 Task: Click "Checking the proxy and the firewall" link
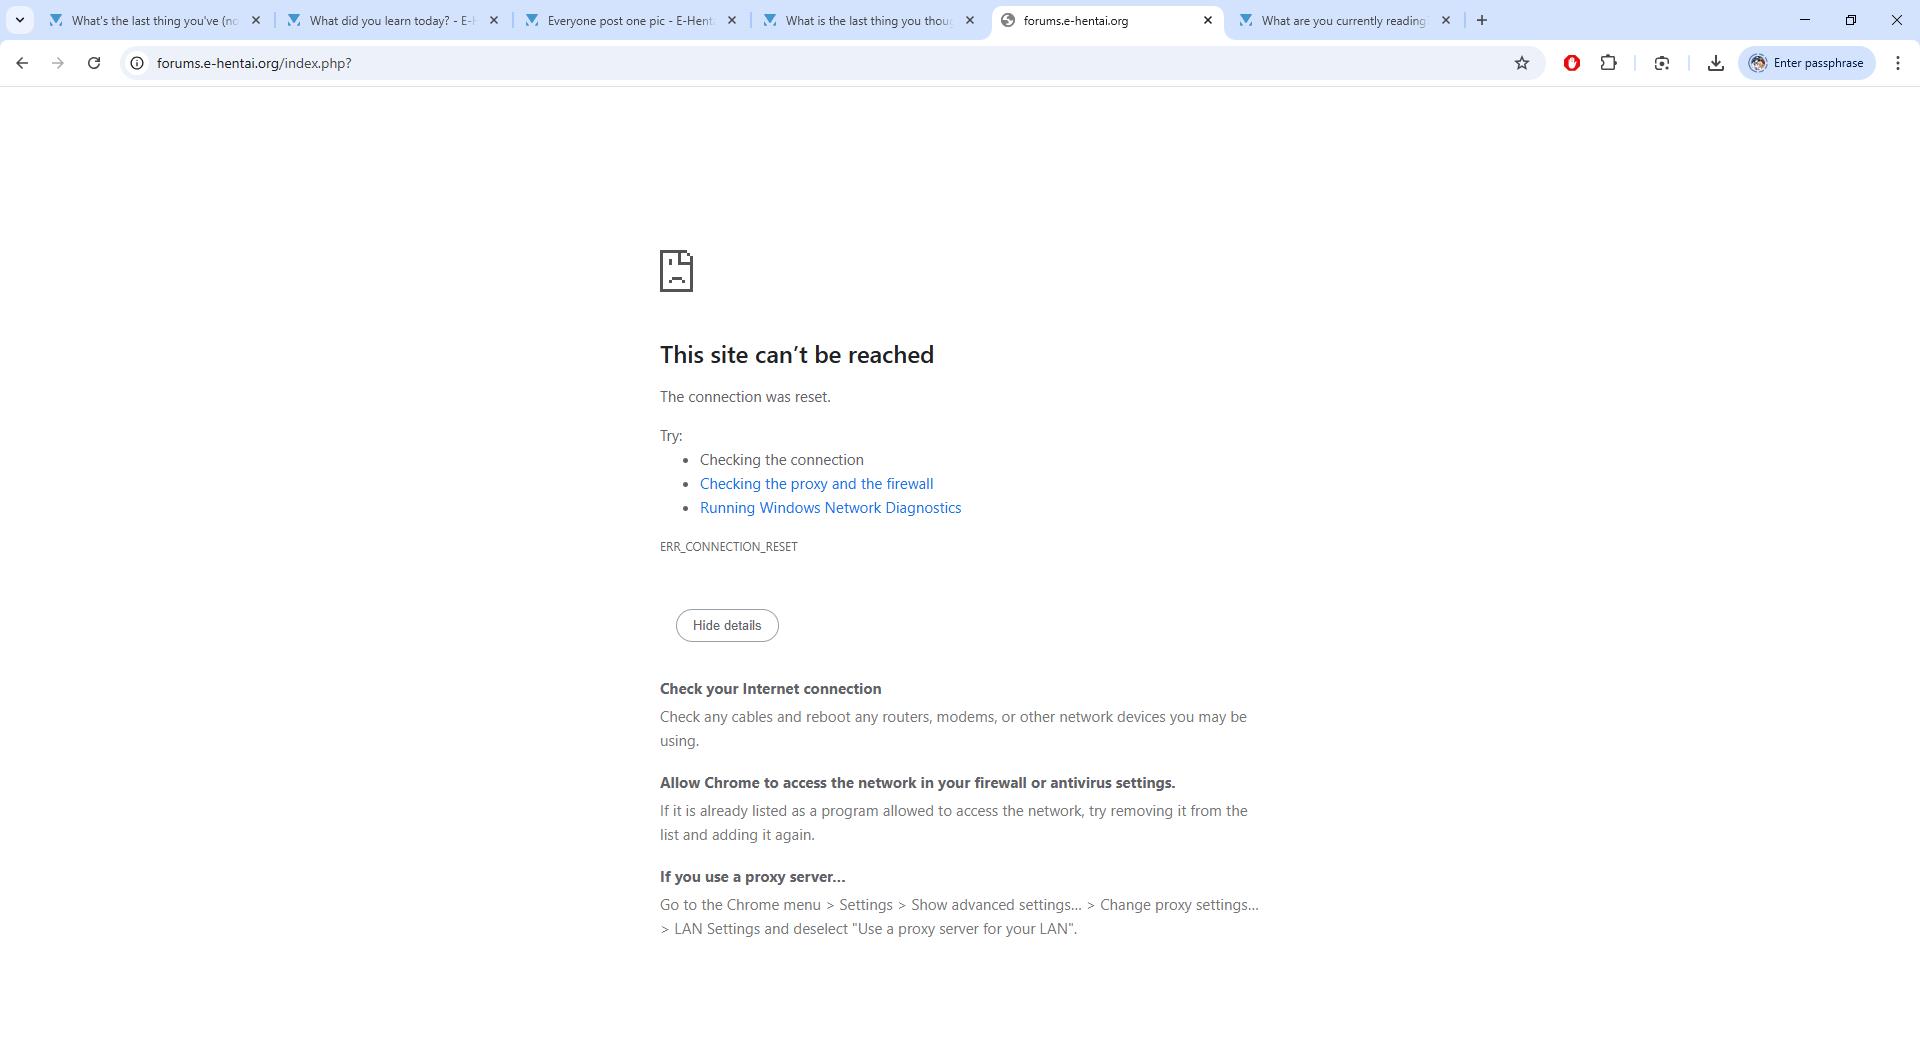[x=816, y=484]
